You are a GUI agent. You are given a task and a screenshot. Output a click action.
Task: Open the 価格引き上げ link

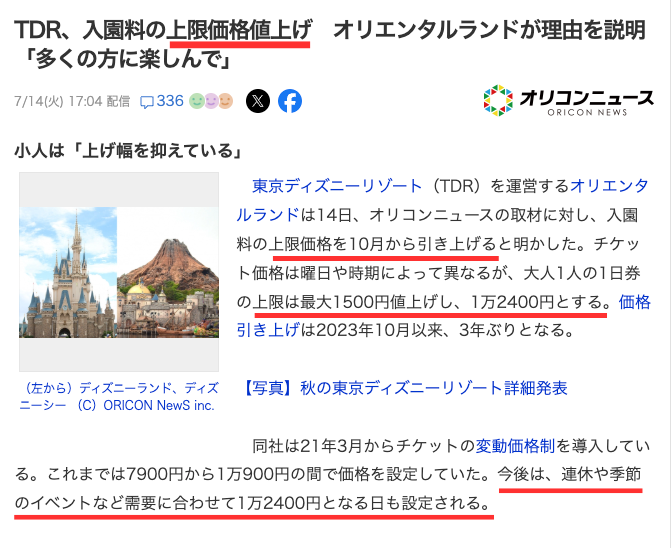(443, 316)
